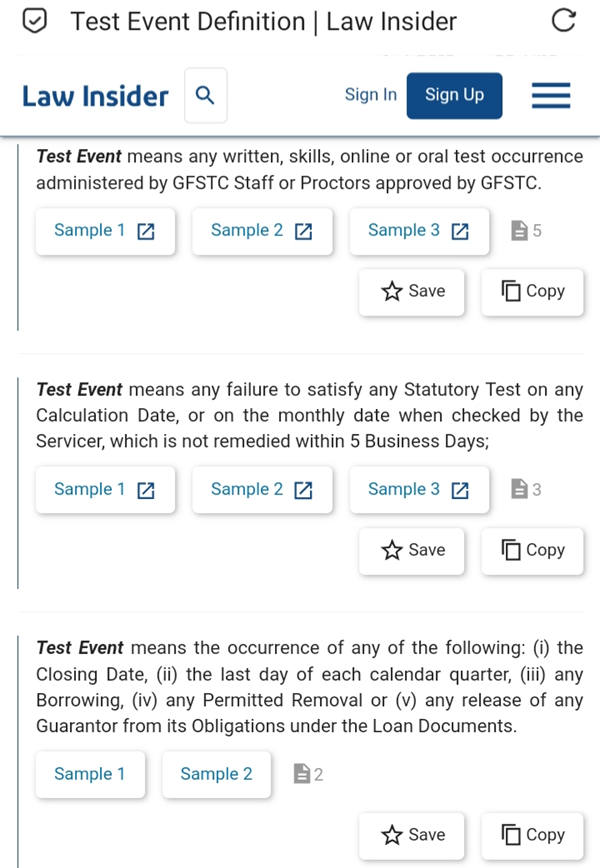Save the Statutory Test definition

click(412, 550)
